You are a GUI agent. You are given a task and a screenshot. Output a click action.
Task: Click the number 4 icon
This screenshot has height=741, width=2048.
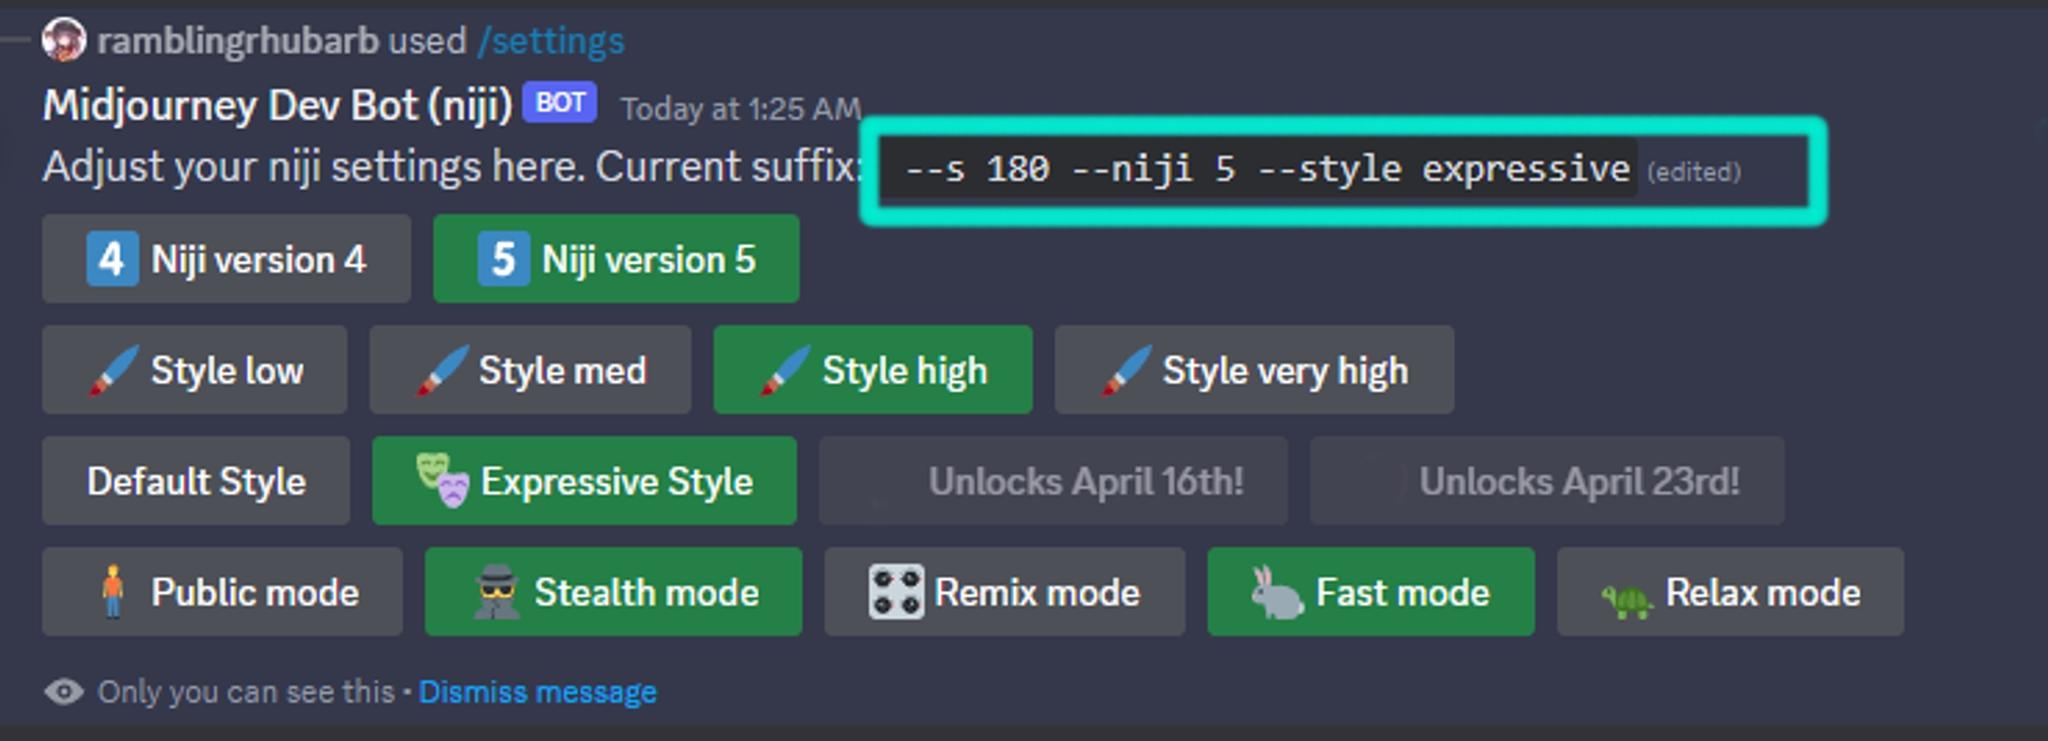112,259
